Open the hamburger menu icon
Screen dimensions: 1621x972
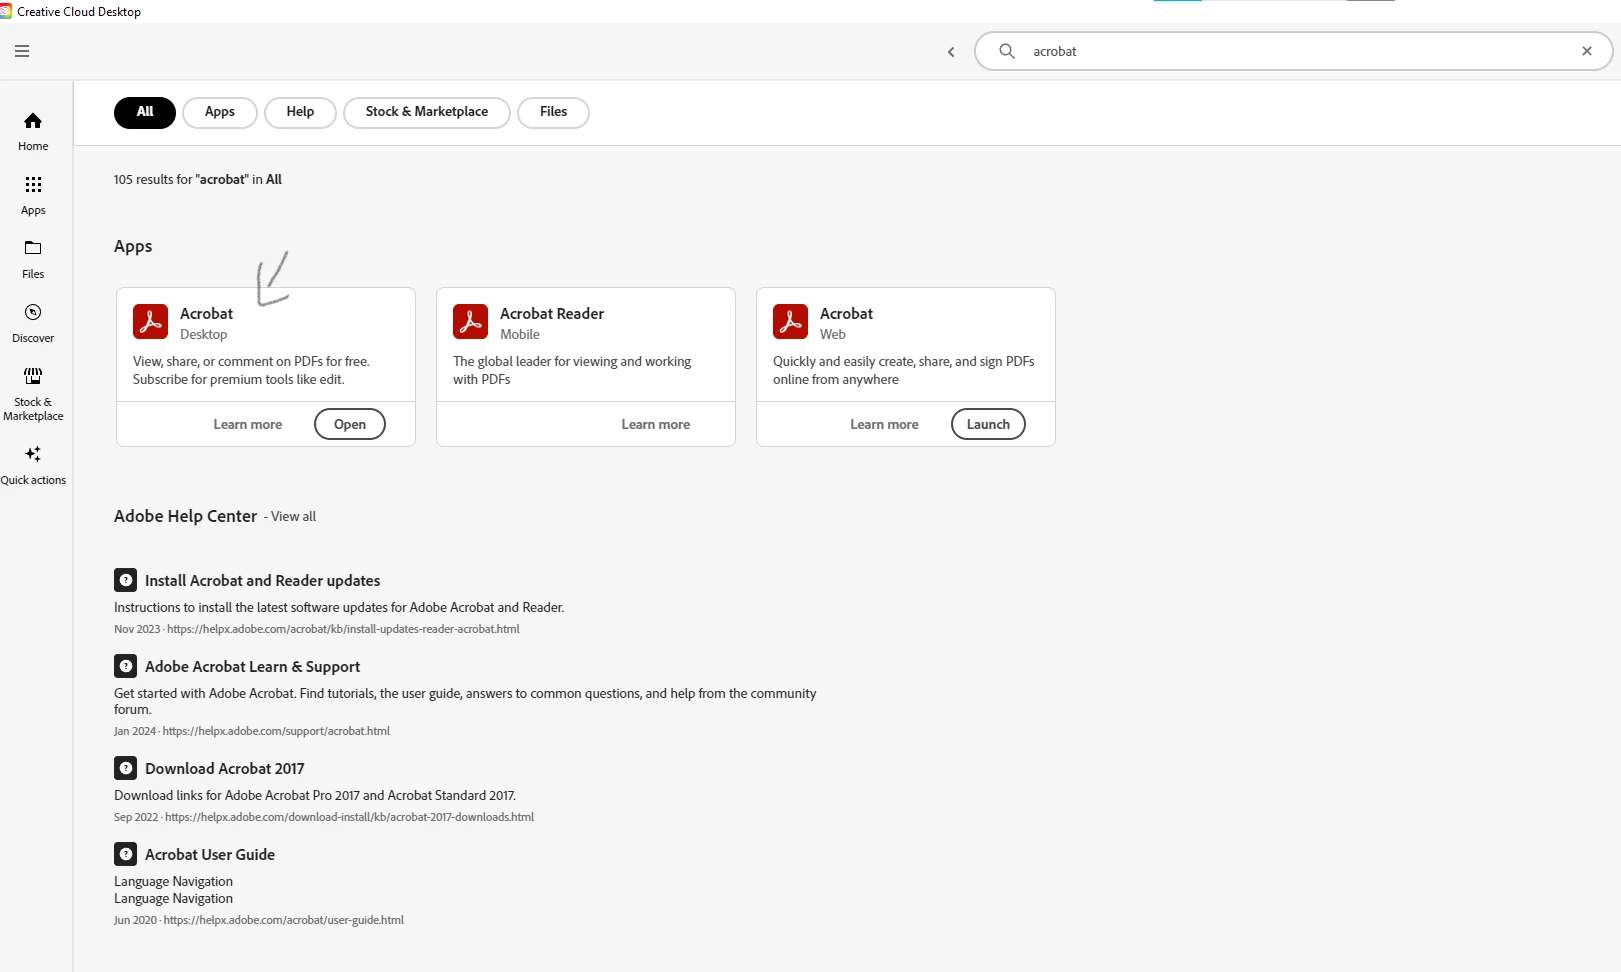pos(22,51)
